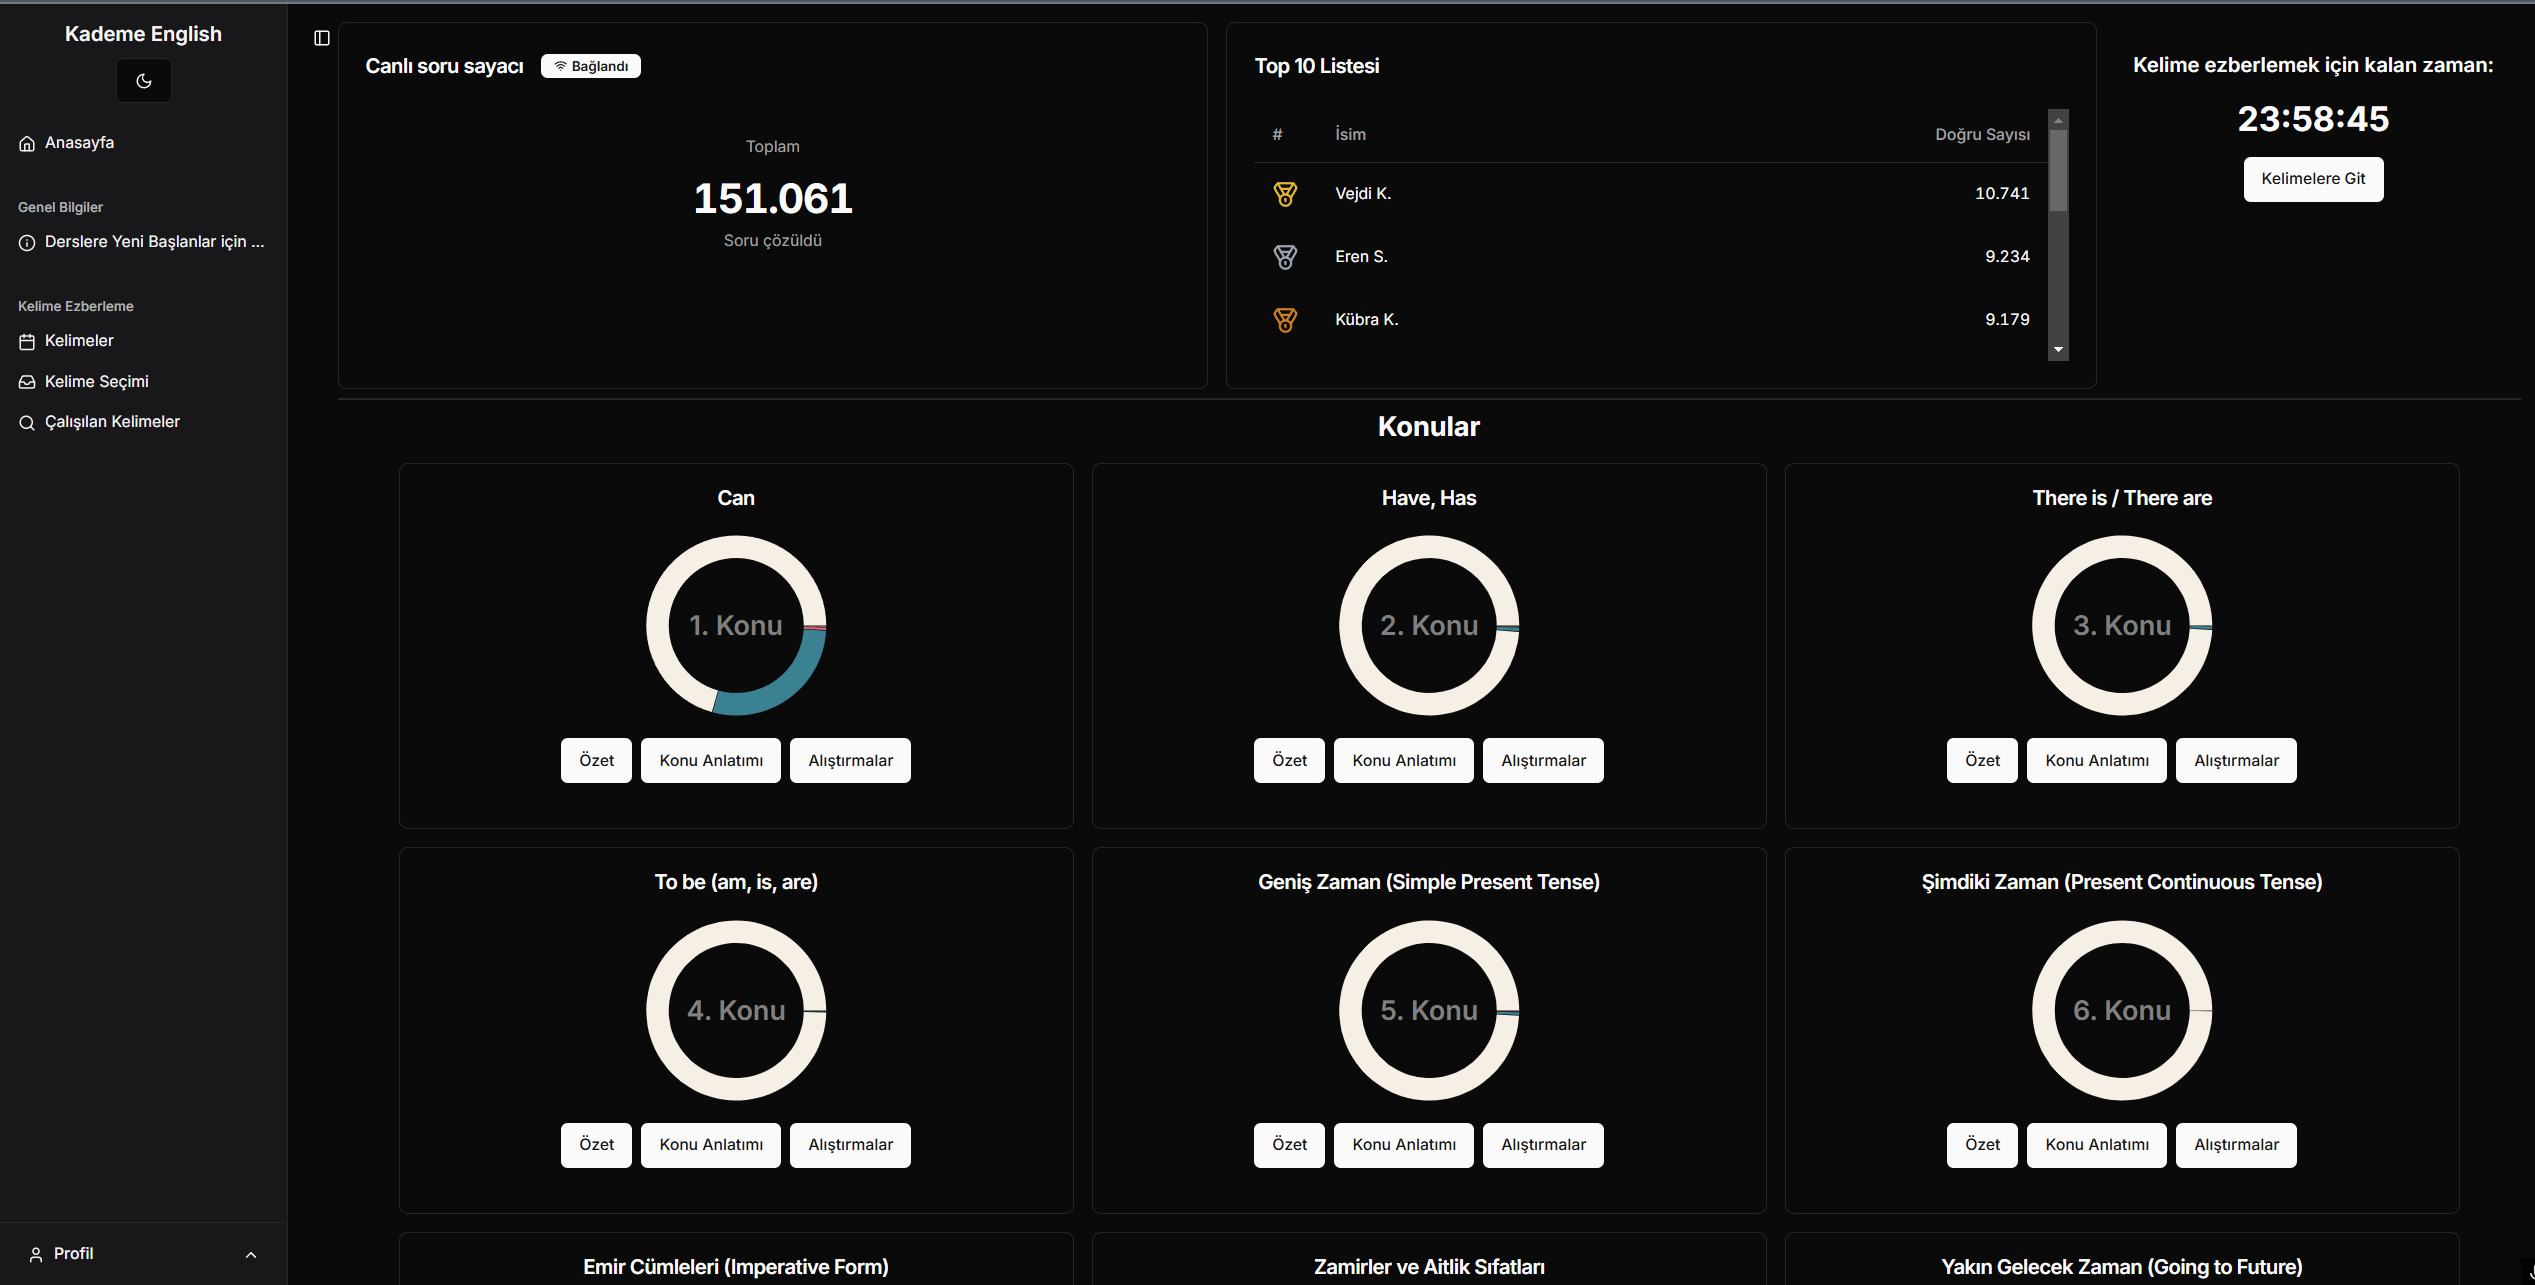
Task: Click the 6. Konu progress ring
Action: coord(2122,1011)
